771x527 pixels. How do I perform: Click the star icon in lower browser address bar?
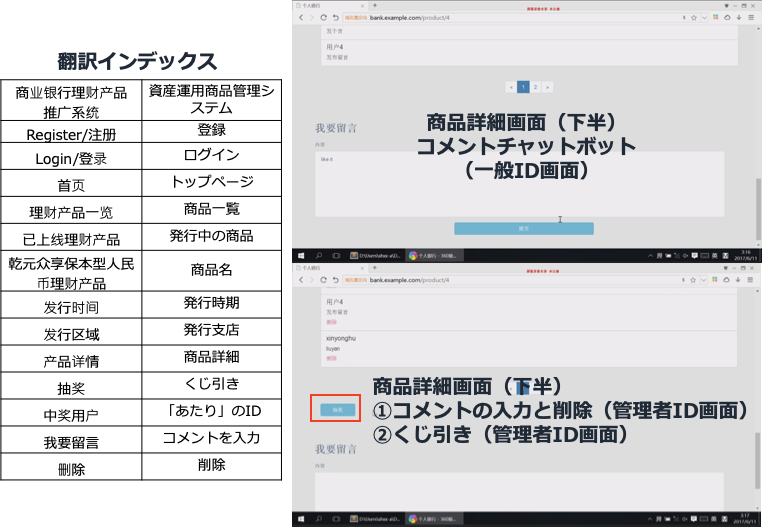pyautogui.click(x=693, y=280)
